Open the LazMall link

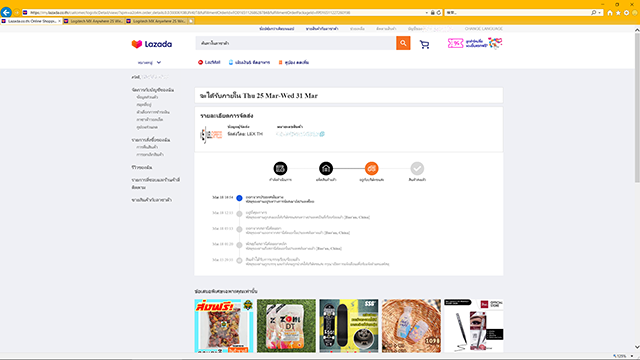(209, 62)
